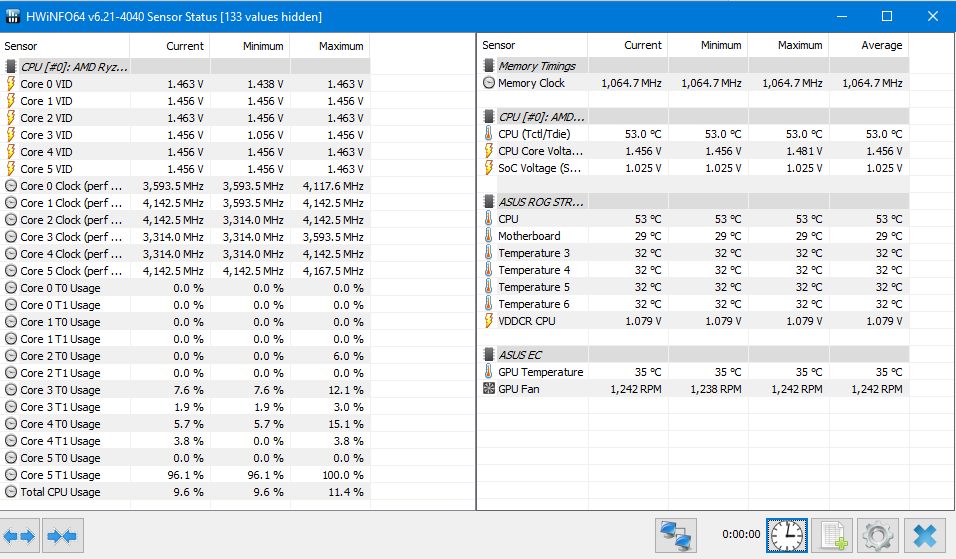956x559 pixels.
Task: Close sensors with the blue X button
Action: [924, 536]
